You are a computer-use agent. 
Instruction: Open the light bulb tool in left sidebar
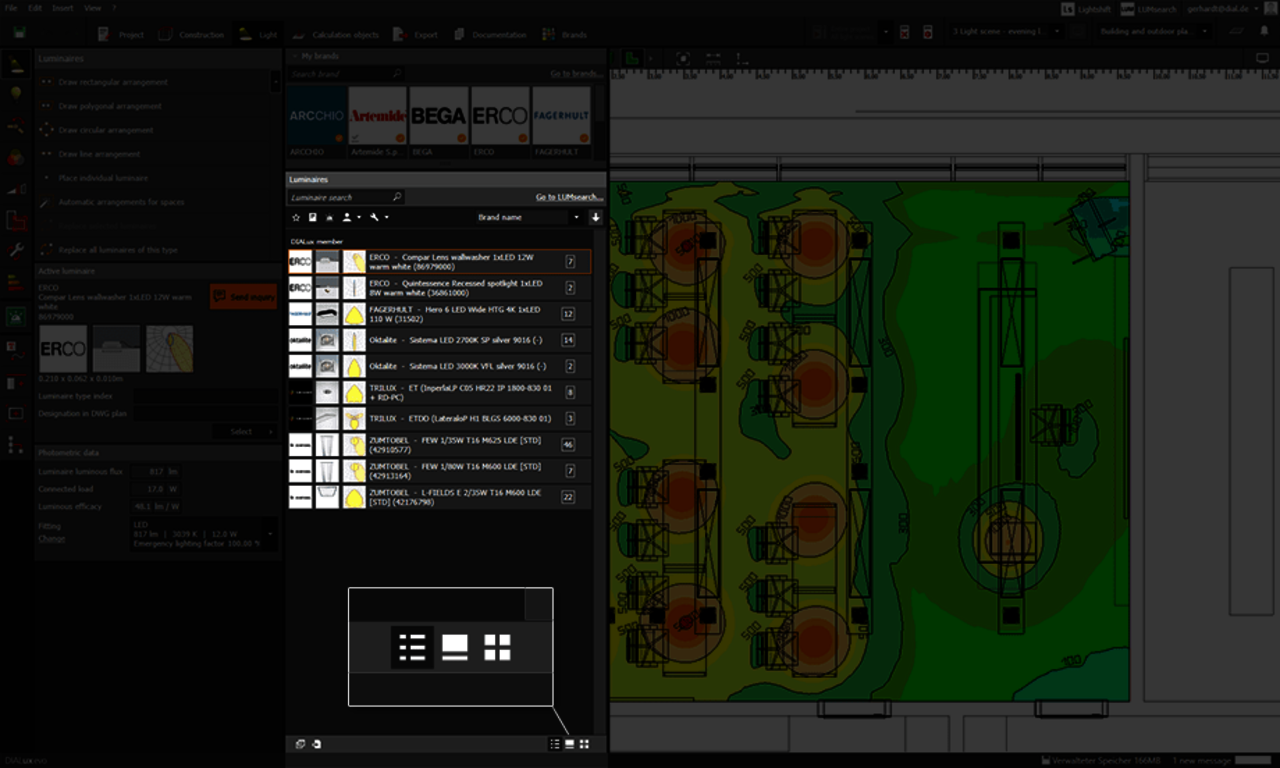click(x=15, y=94)
